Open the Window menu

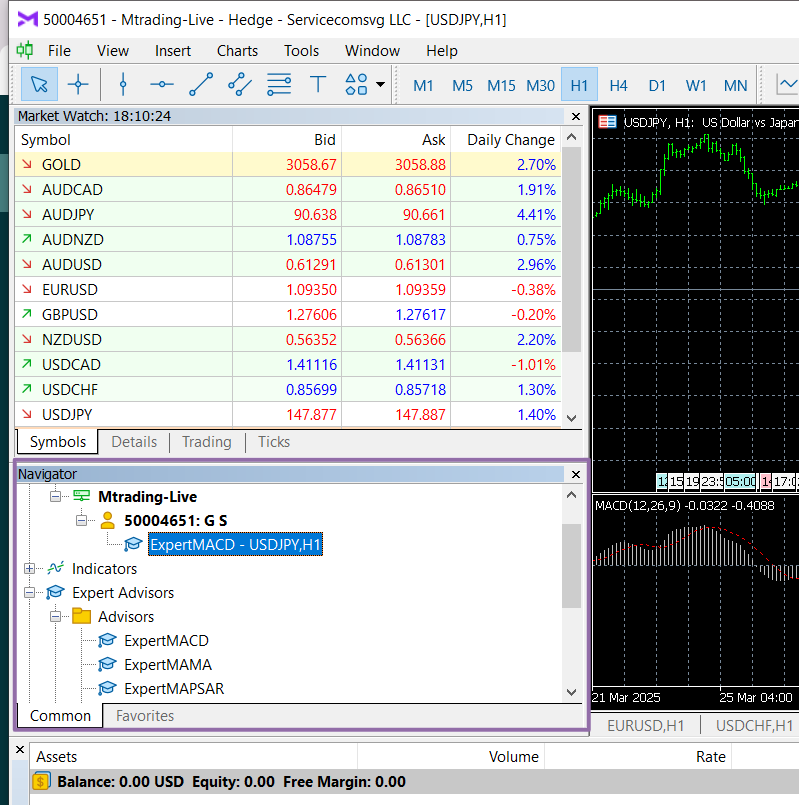(x=372, y=51)
